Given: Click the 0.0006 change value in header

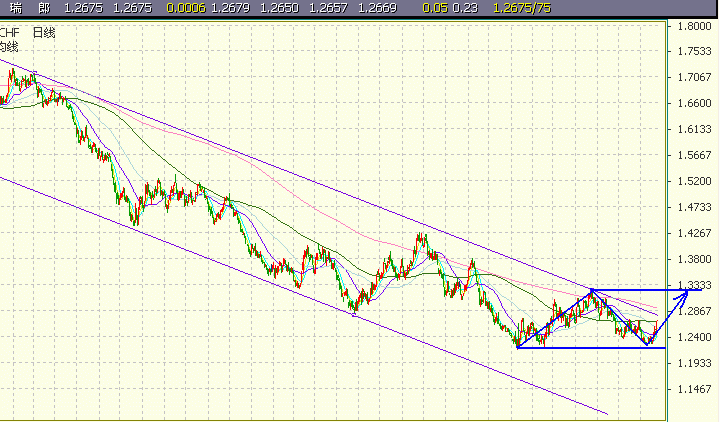Looking at the screenshot, I should [x=186, y=8].
